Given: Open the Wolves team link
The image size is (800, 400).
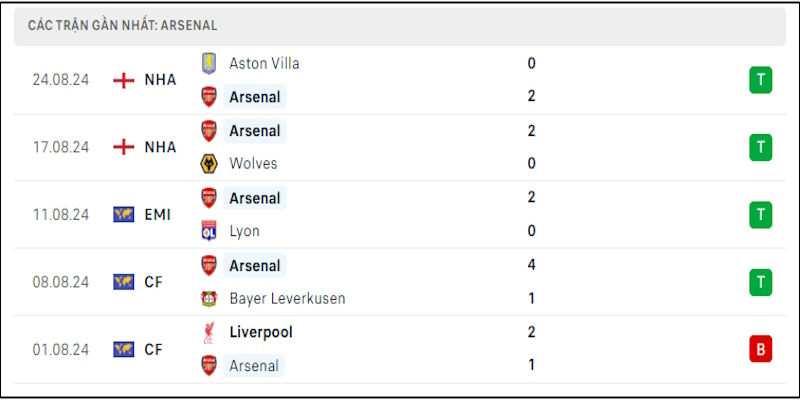Looking at the screenshot, I should [253, 164].
